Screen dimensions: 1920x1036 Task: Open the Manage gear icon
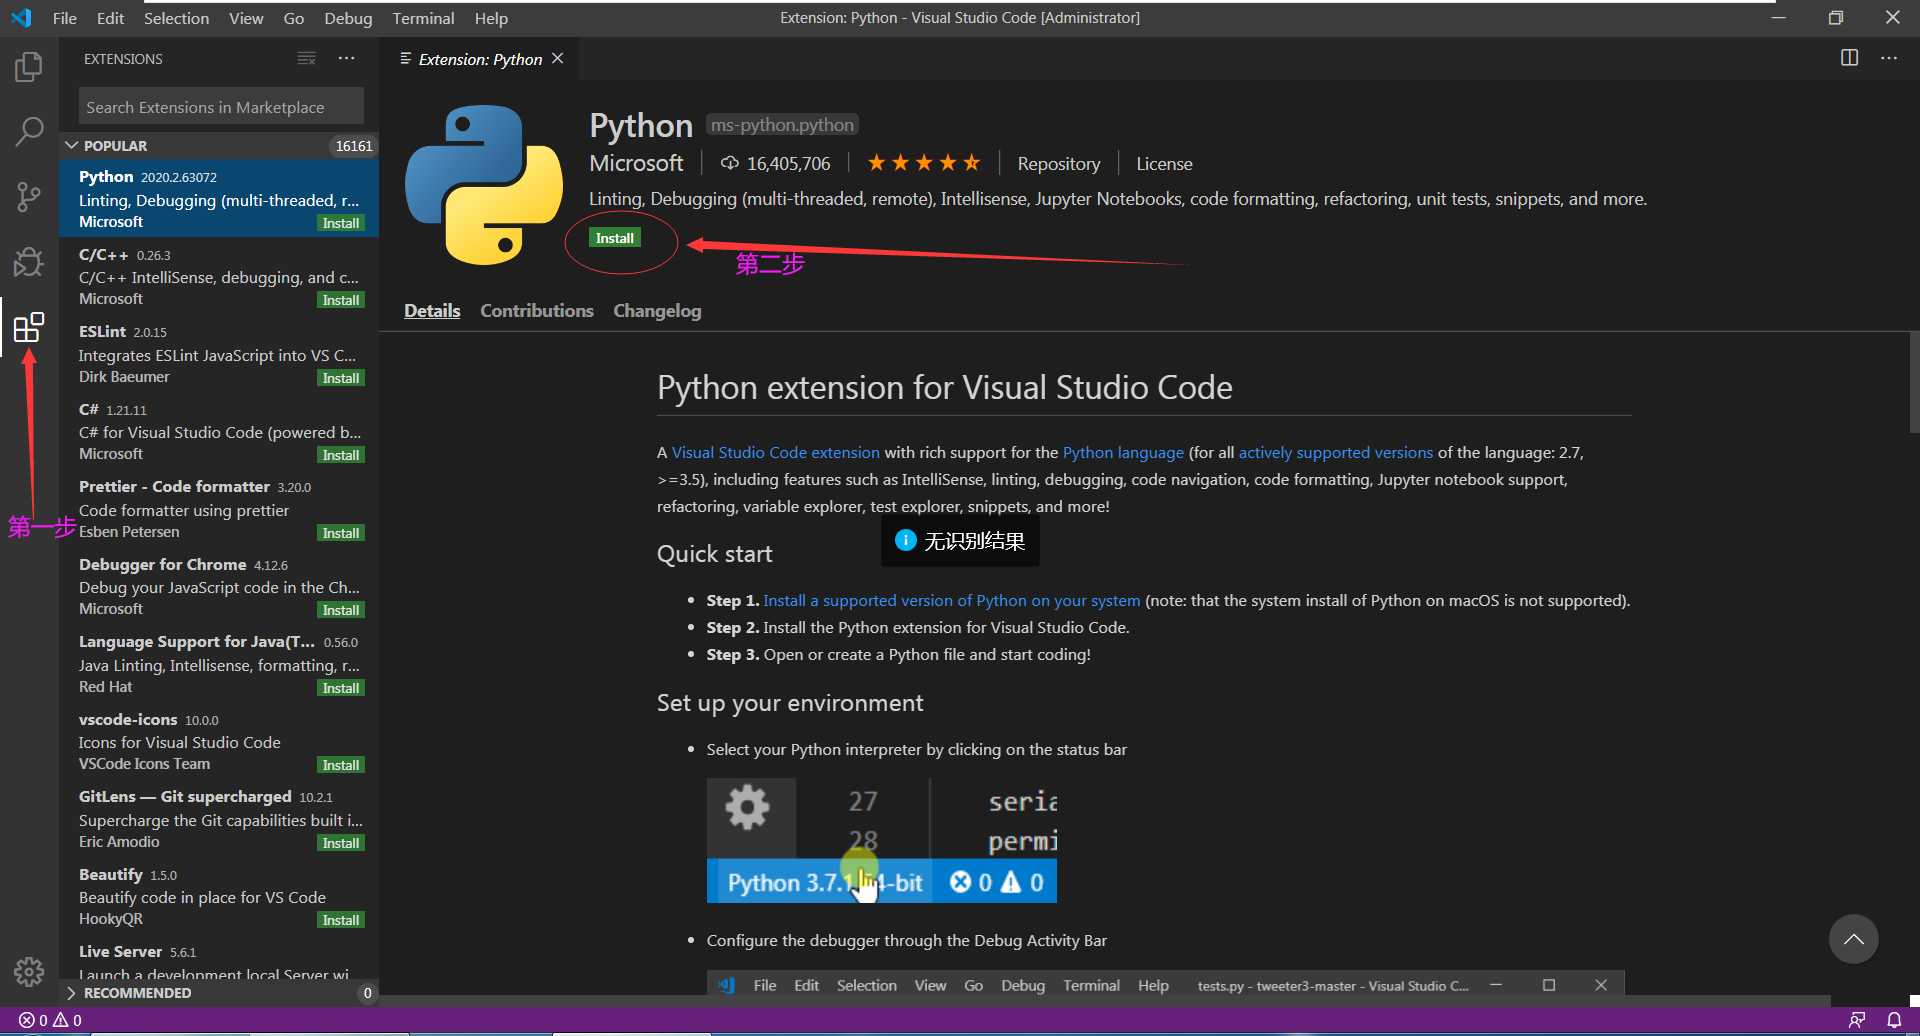click(x=29, y=971)
